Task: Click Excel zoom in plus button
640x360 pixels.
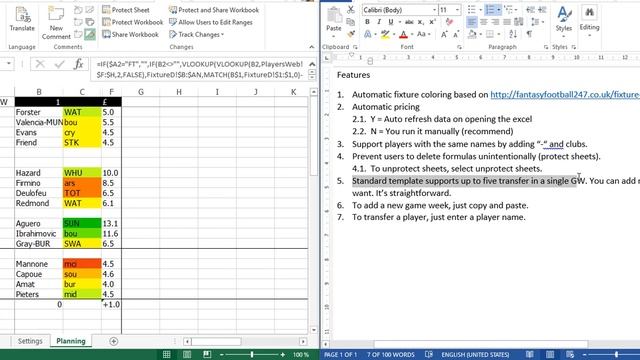Action: click(x=282, y=355)
